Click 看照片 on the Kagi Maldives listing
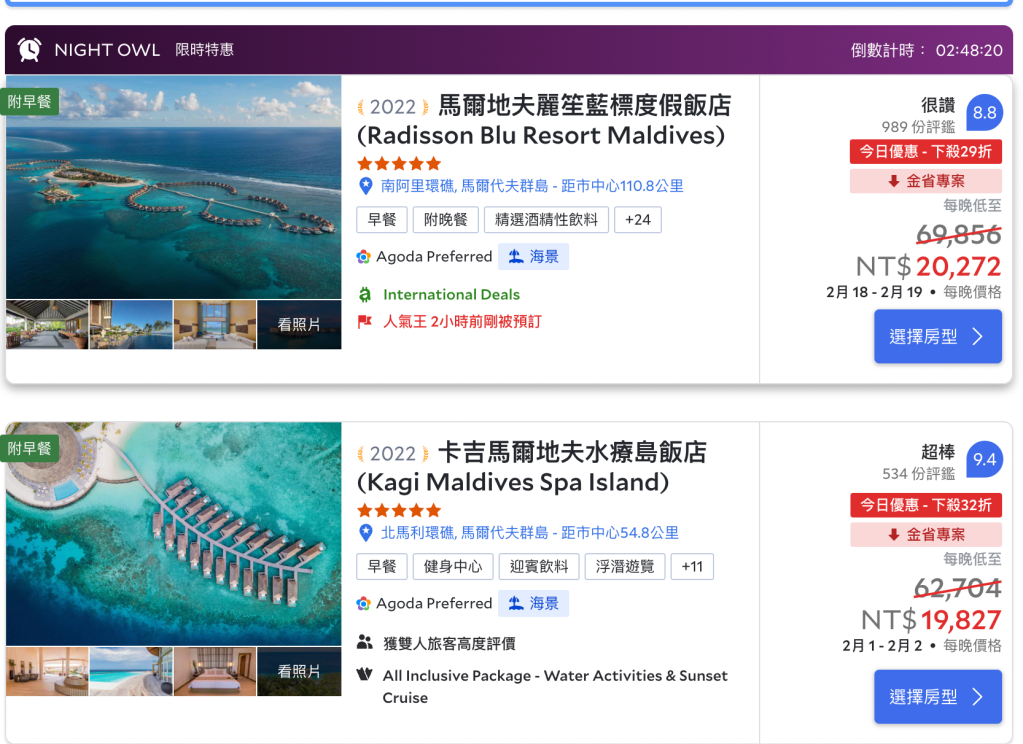The width and height of the screenshot is (1023, 744). [299, 672]
